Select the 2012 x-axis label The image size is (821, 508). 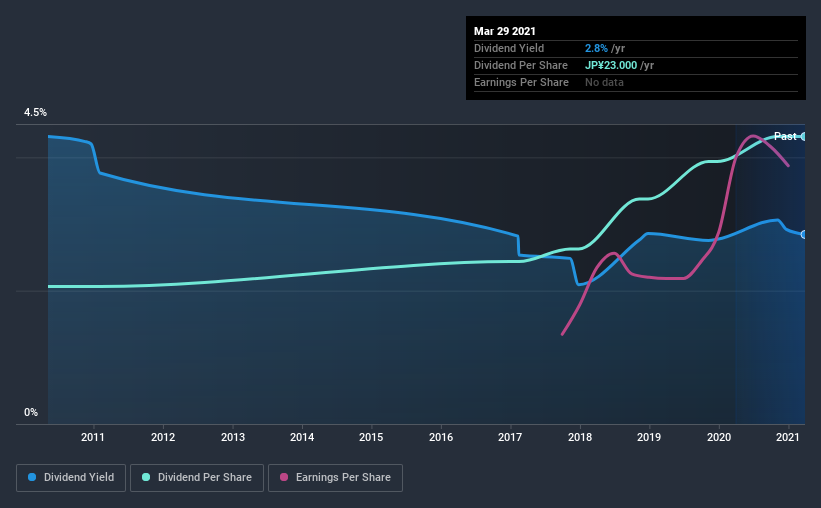pyautogui.click(x=163, y=437)
